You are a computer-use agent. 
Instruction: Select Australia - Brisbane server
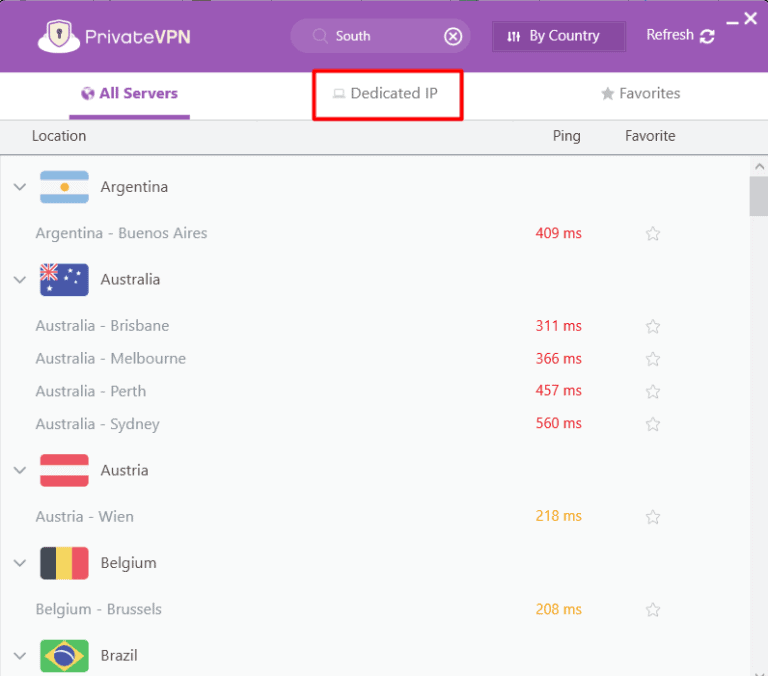[x=102, y=326]
